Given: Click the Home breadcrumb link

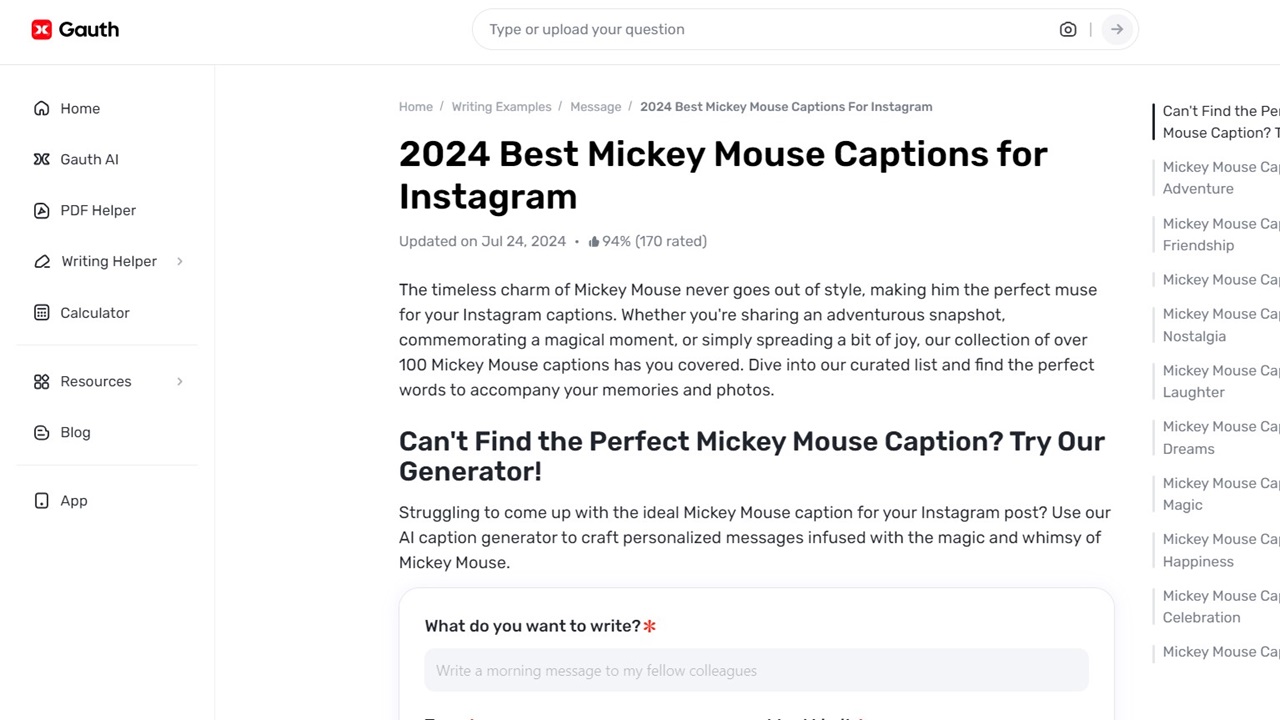Looking at the screenshot, I should 416,106.
